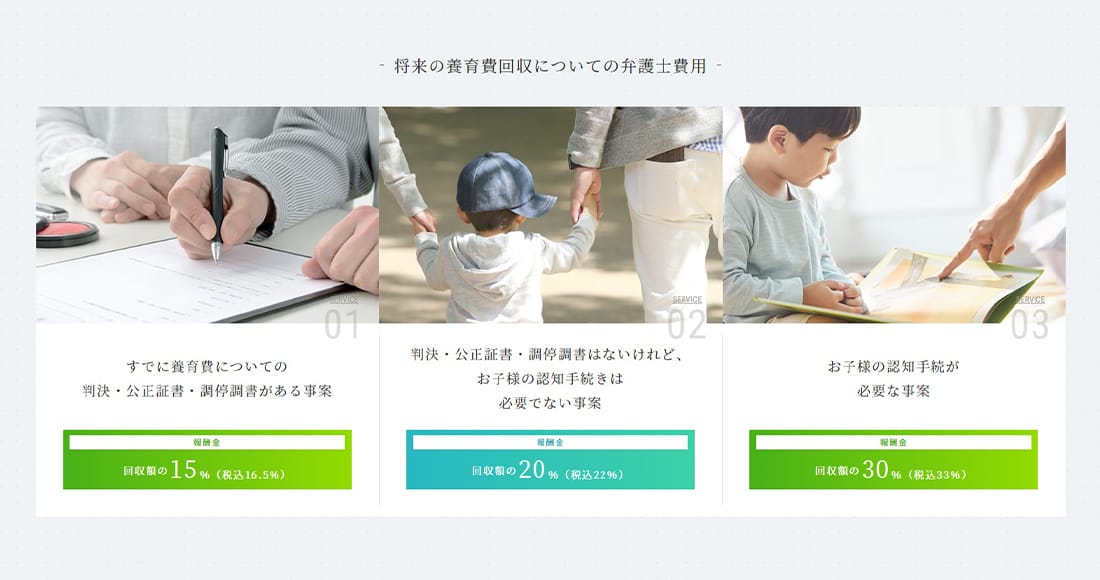Click the child holding hands photo
Image resolution: width=1100 pixels, height=580 pixels.
551,215
